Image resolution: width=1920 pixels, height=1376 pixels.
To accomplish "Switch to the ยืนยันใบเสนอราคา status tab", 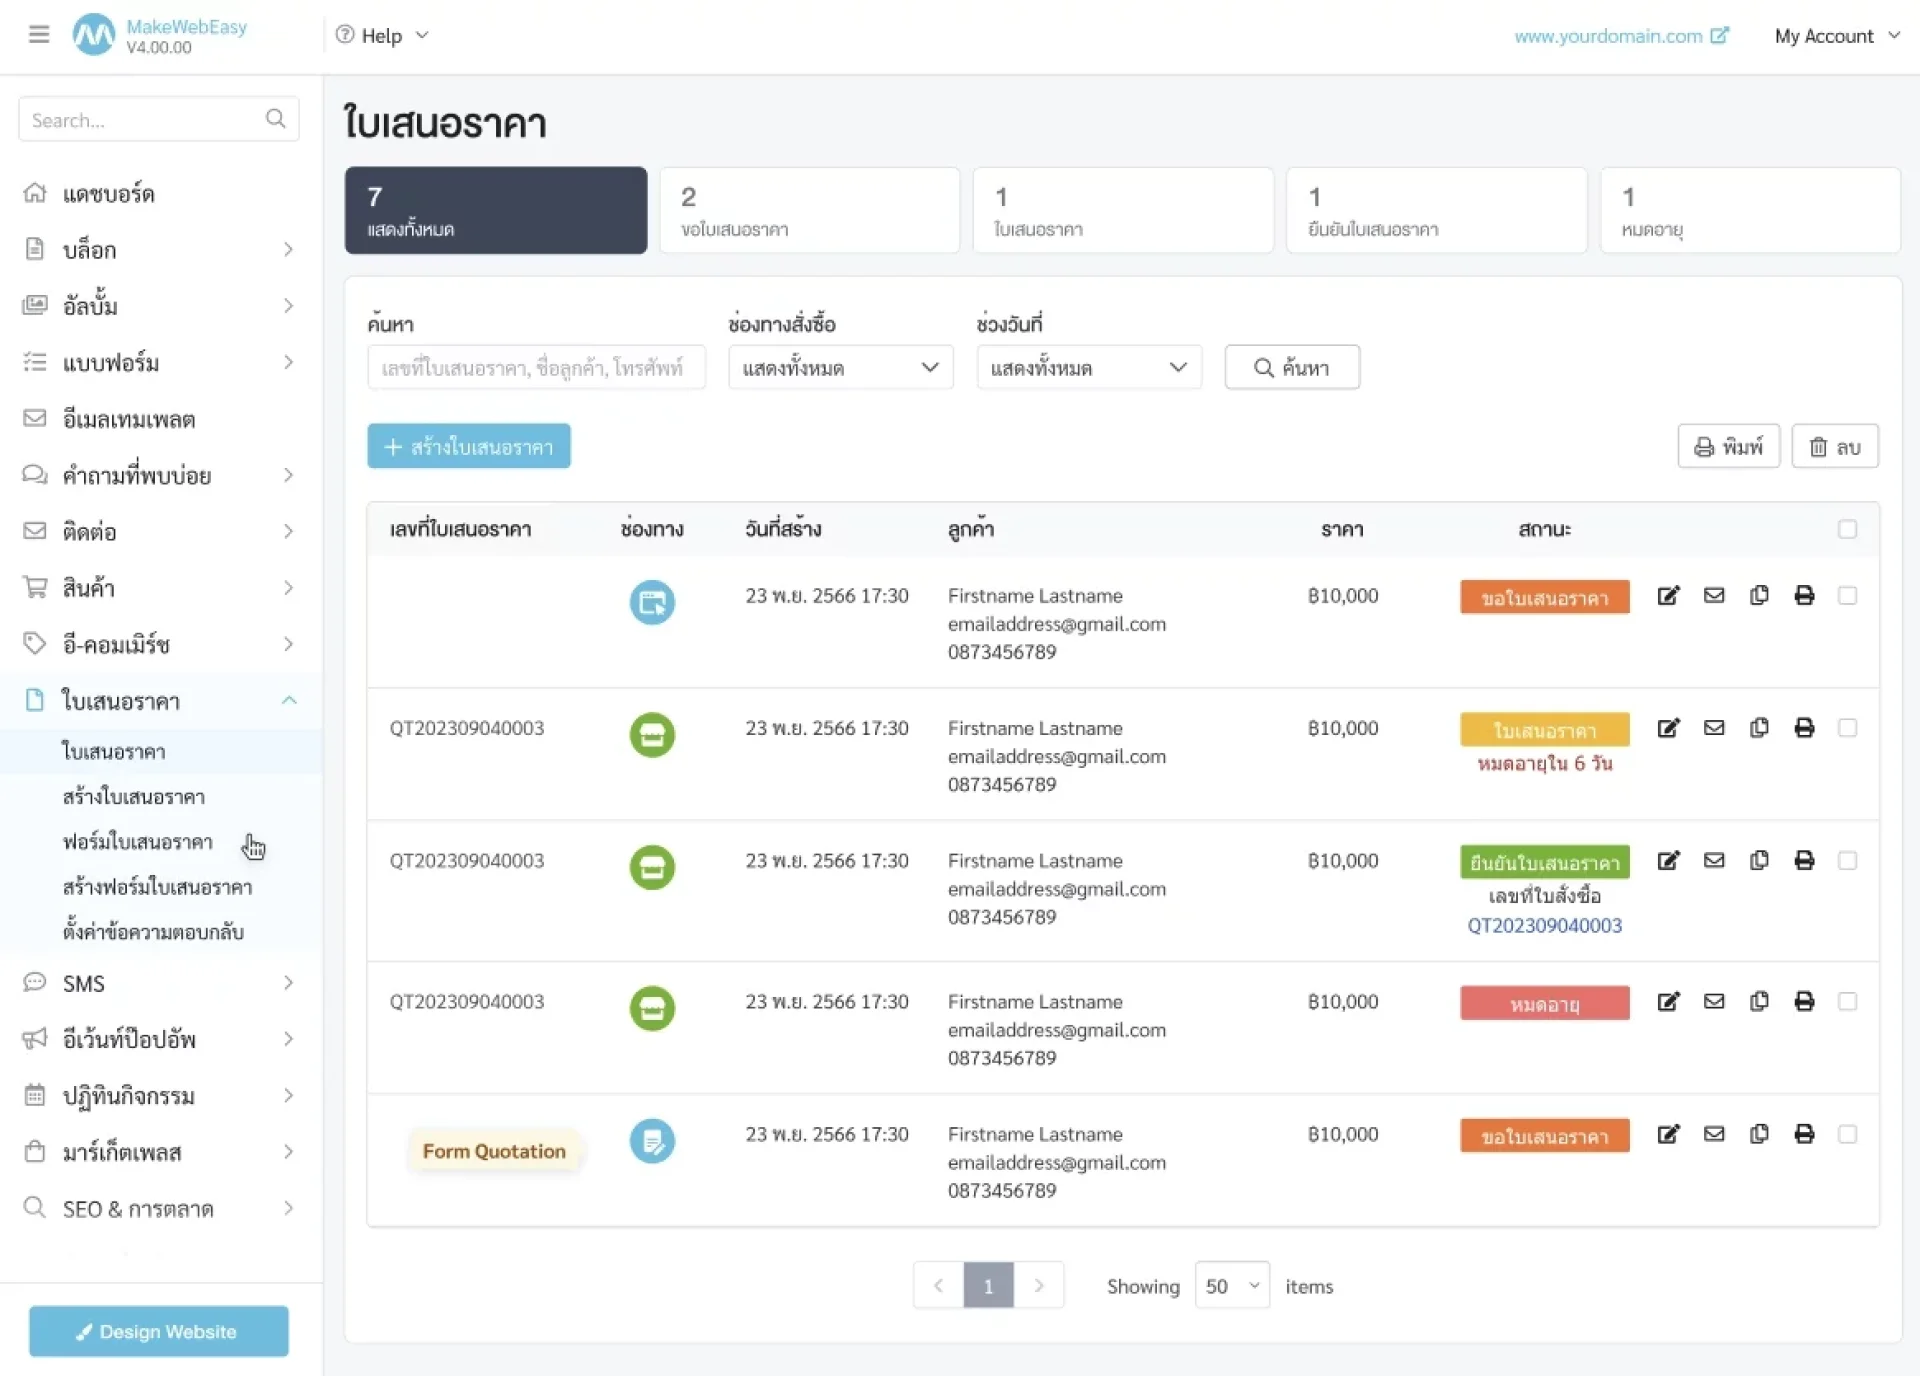I will click(1436, 210).
